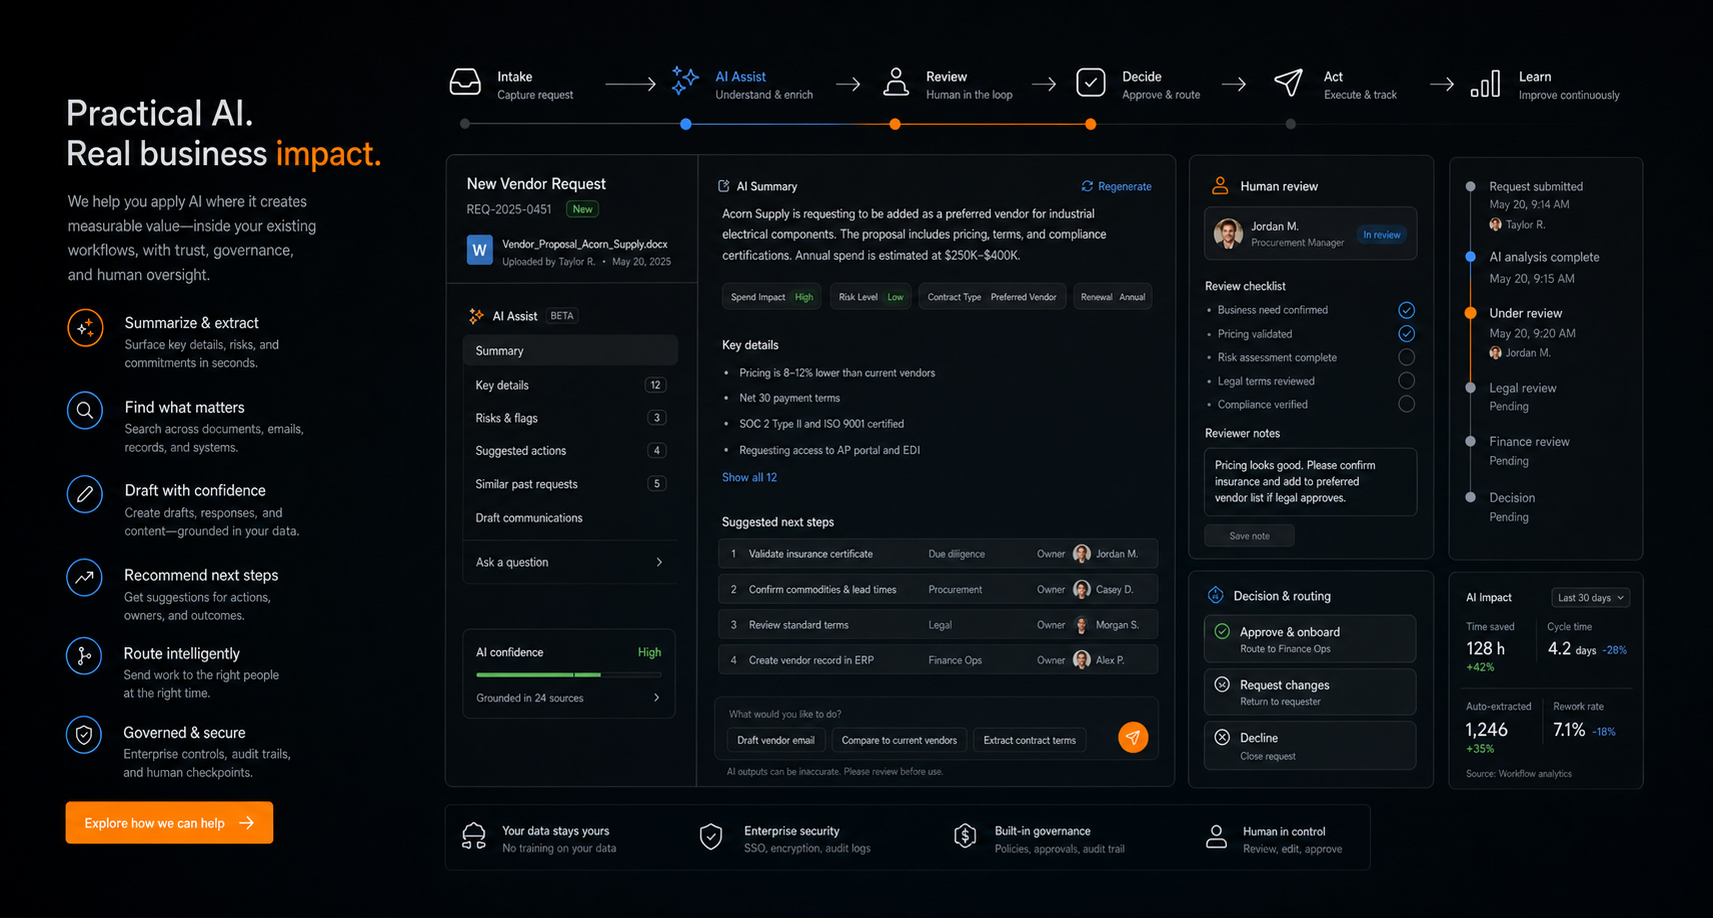Click the orange send message icon
This screenshot has height=918, width=1713.
point(1133,737)
